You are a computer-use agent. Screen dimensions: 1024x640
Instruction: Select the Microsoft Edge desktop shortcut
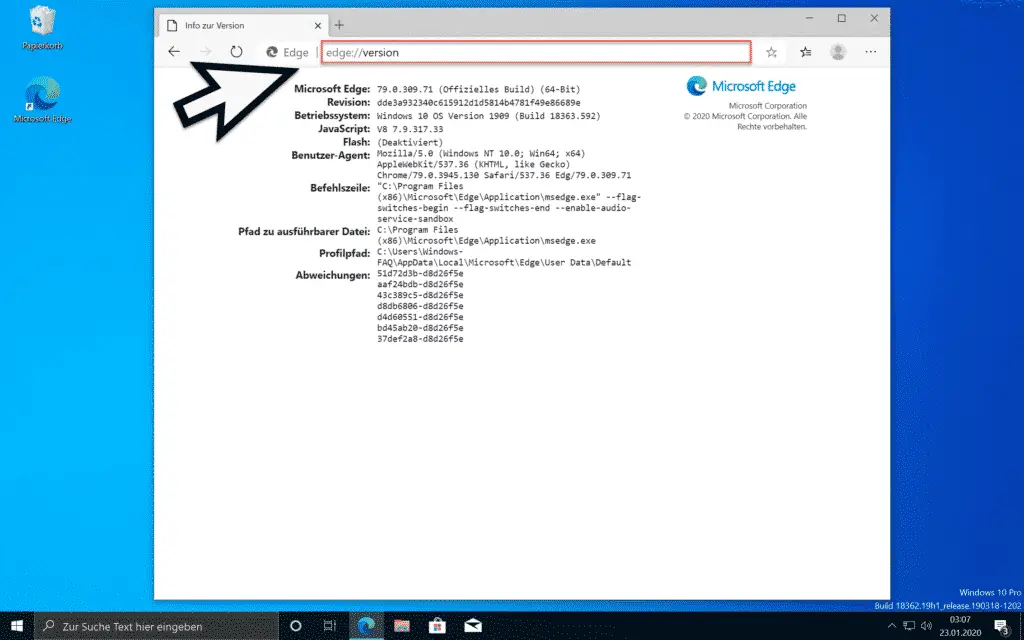point(42,100)
